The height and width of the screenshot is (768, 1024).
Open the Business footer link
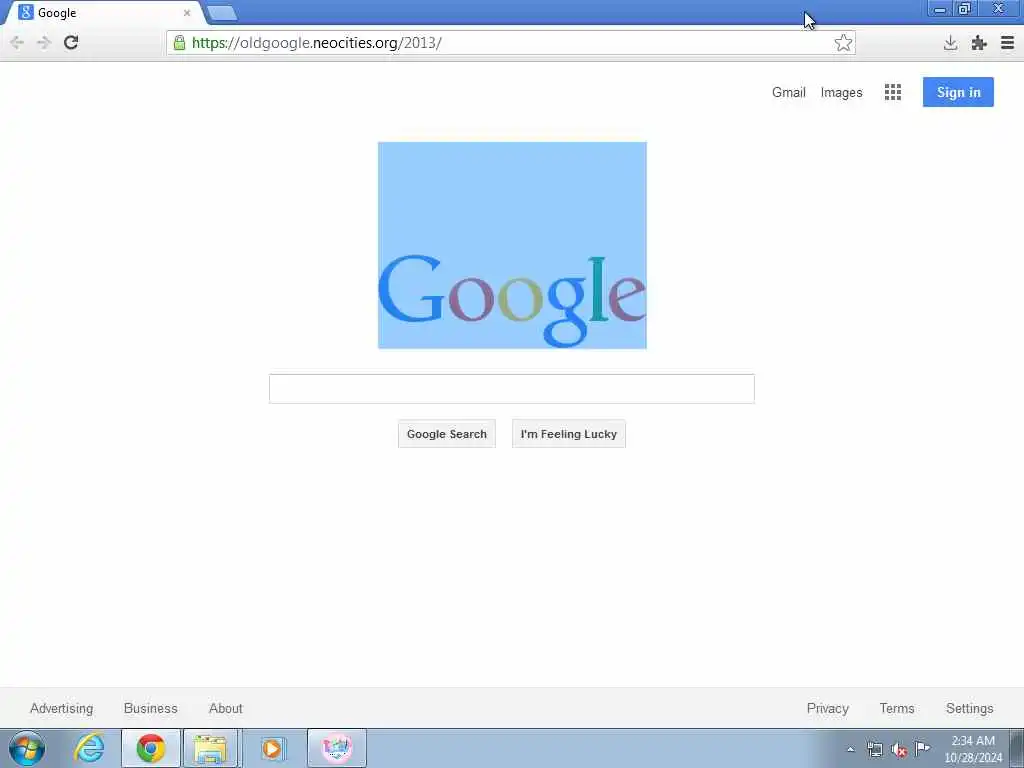[x=150, y=708]
